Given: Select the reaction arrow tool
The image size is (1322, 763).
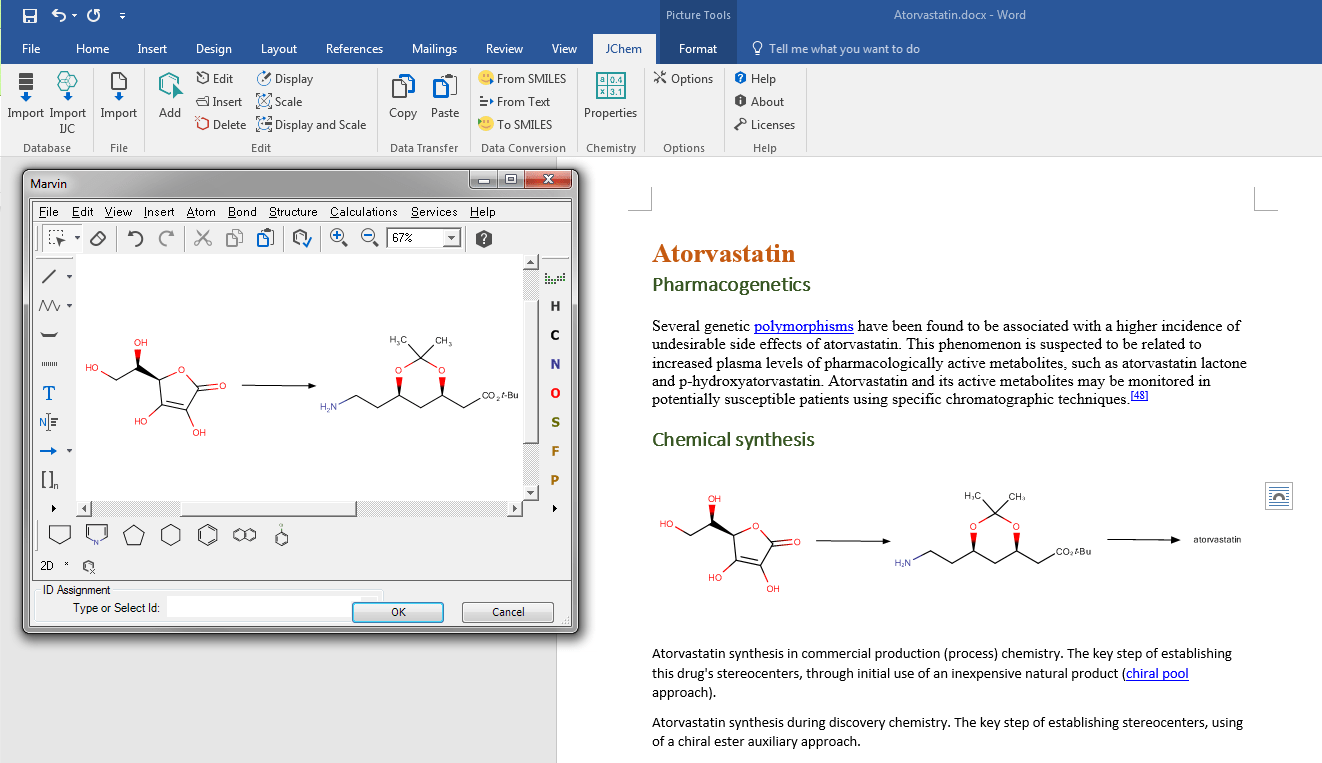Looking at the screenshot, I should (48, 451).
